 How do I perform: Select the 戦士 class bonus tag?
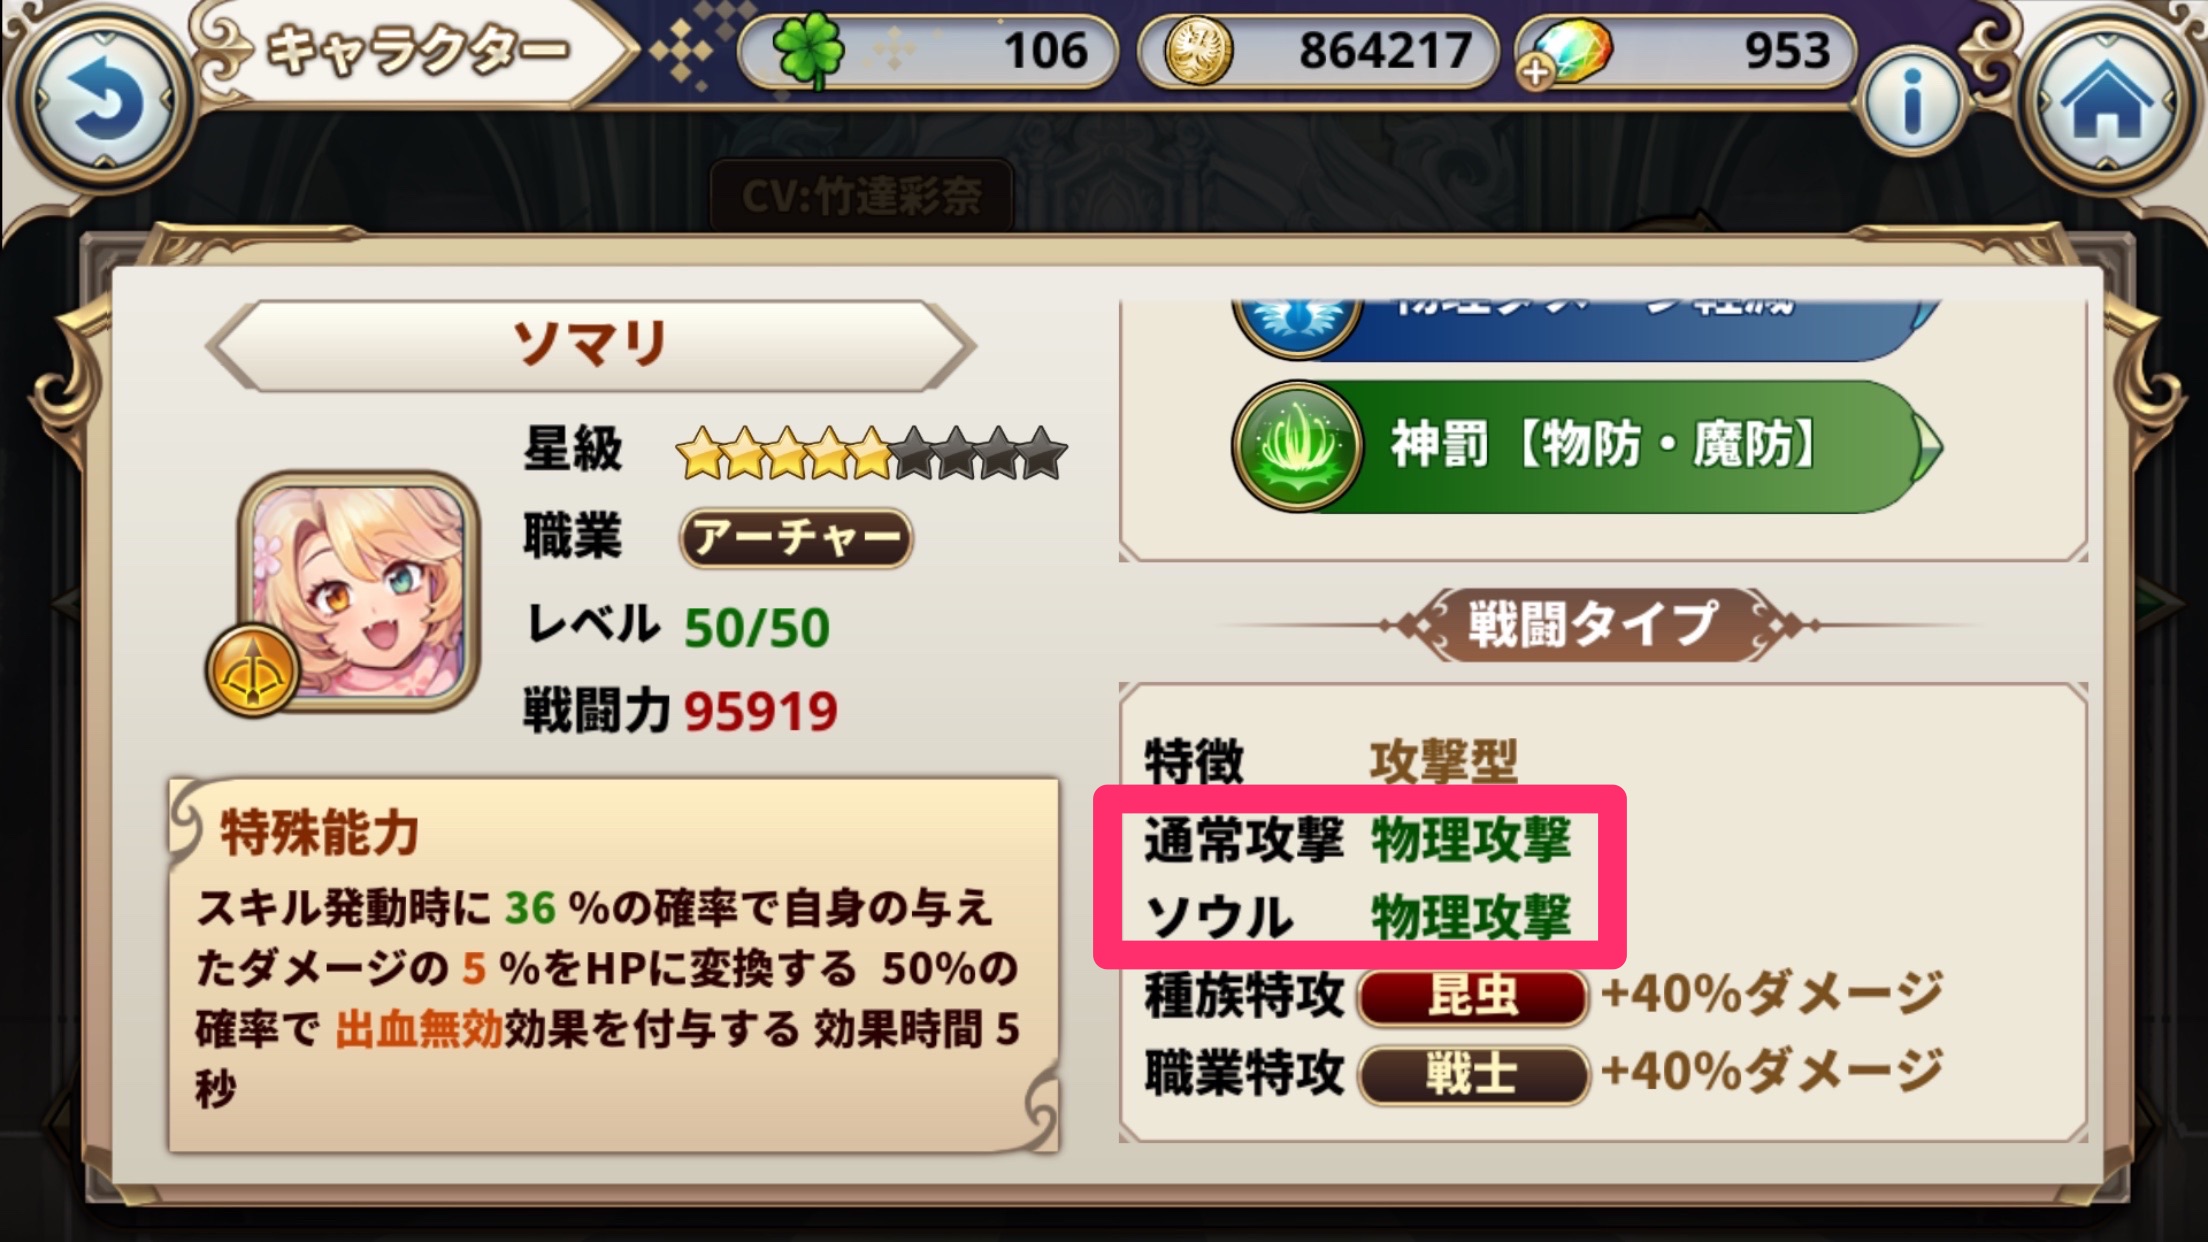click(1473, 1075)
